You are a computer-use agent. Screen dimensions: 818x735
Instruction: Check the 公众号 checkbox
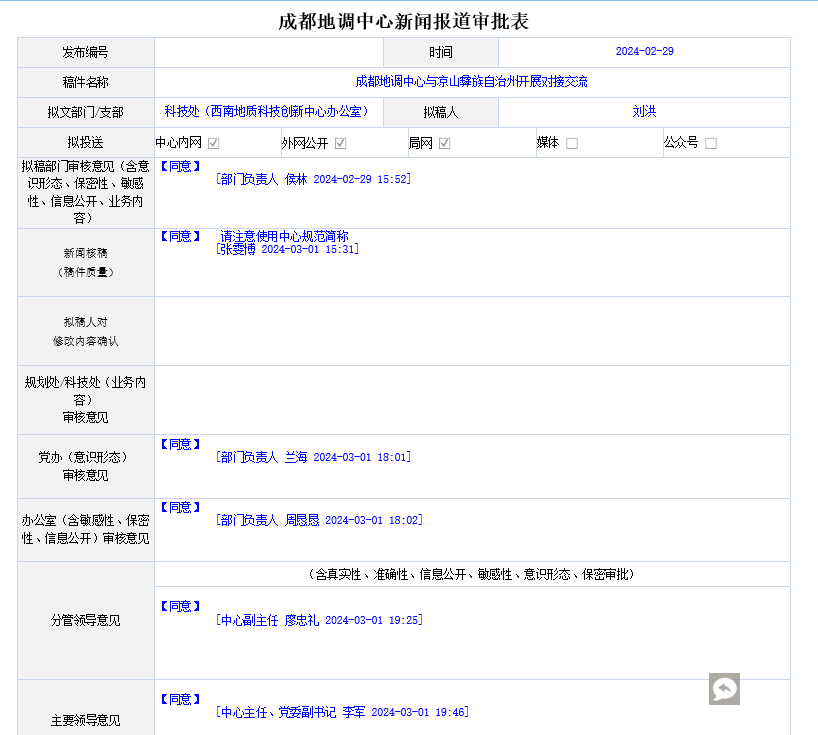coord(711,143)
